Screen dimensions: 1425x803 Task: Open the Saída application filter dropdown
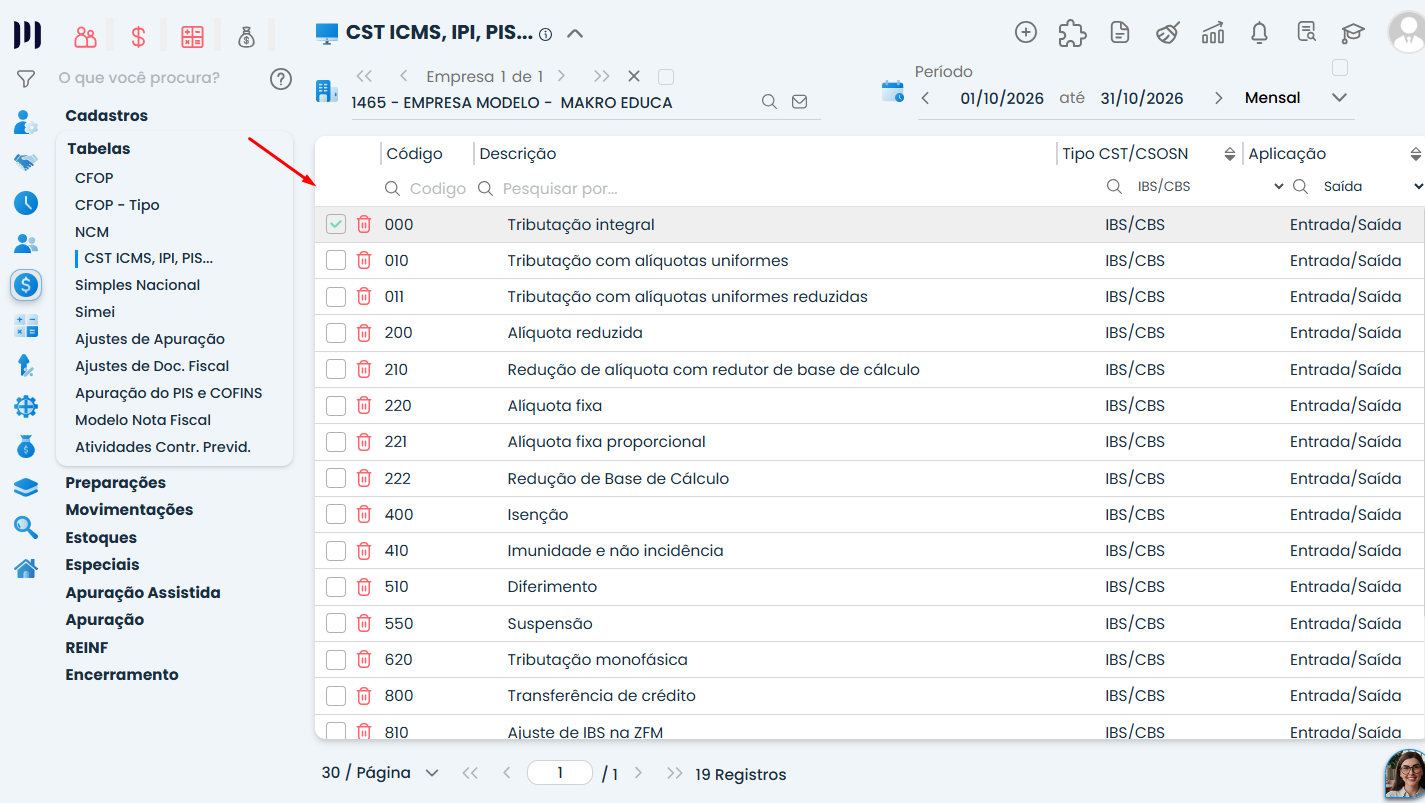(1372, 187)
